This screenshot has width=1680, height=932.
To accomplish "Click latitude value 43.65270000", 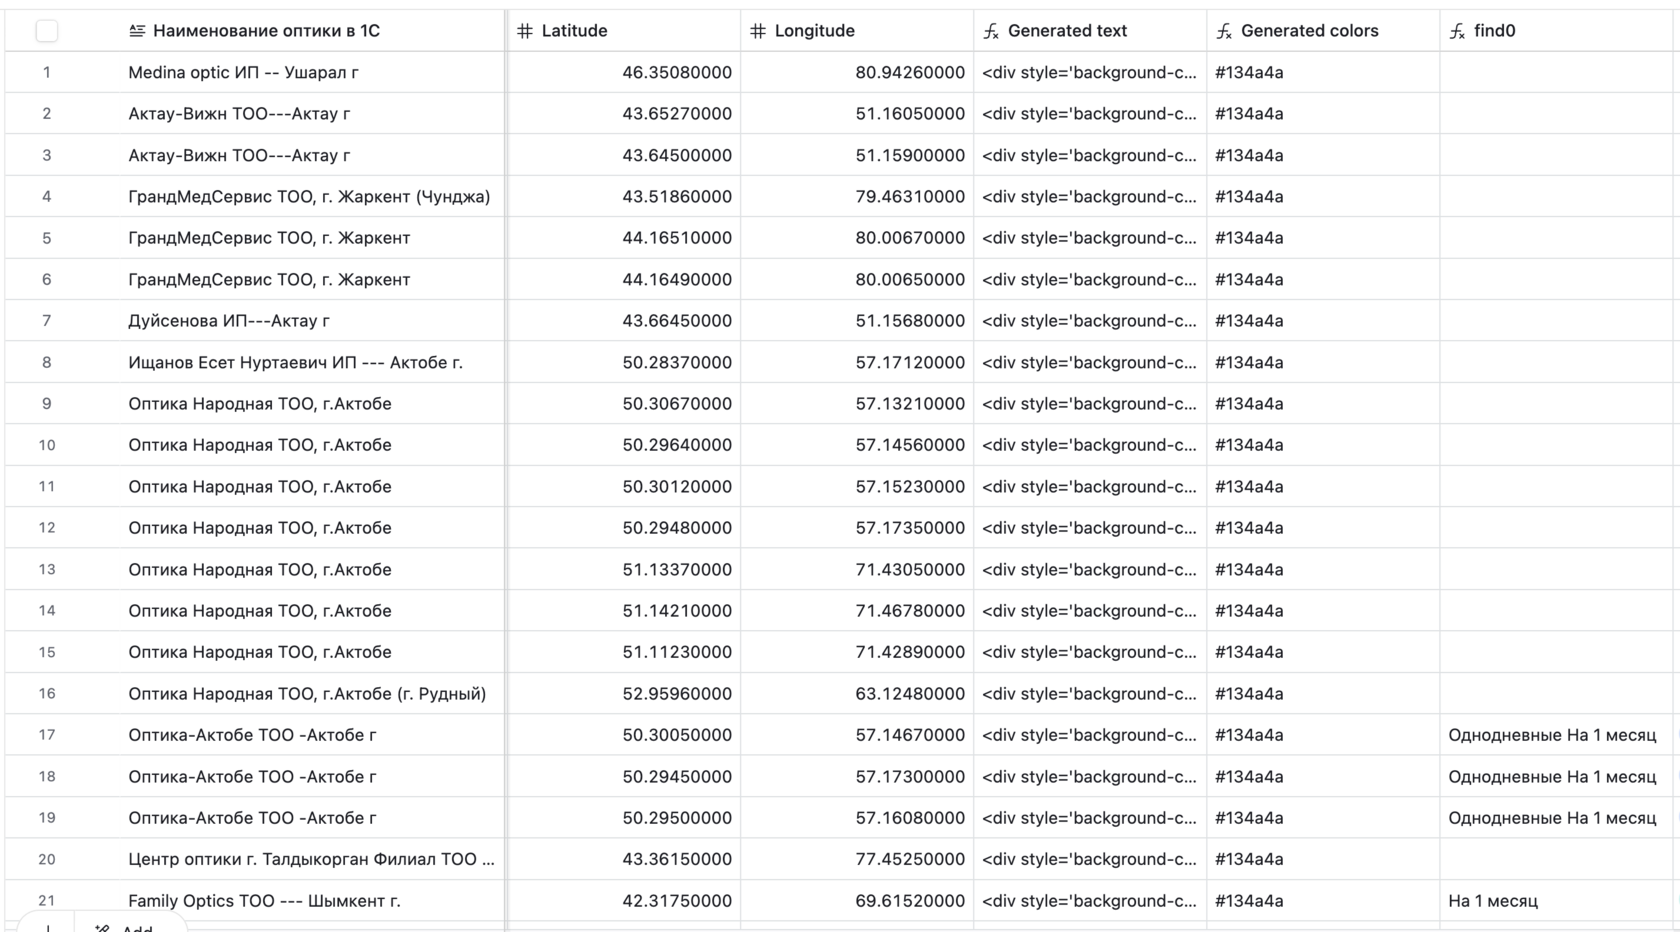I will coord(677,114).
